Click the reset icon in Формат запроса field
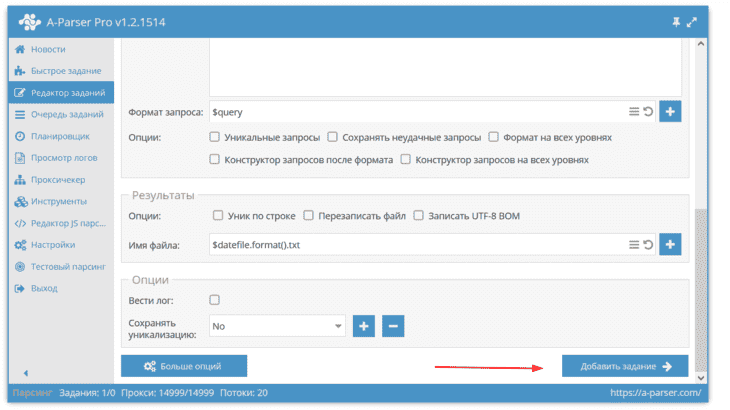This screenshot has width=730, height=410. (x=648, y=112)
